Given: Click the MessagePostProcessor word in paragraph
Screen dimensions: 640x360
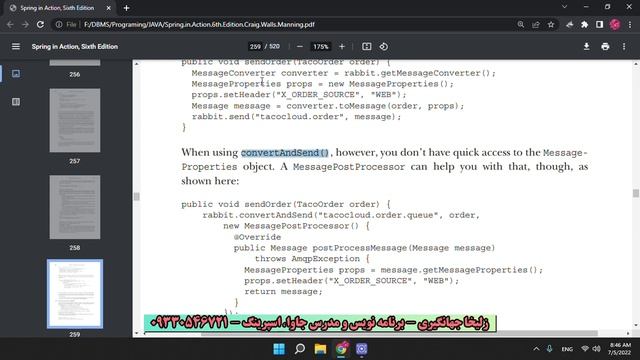Looking at the screenshot, I should point(349,167).
